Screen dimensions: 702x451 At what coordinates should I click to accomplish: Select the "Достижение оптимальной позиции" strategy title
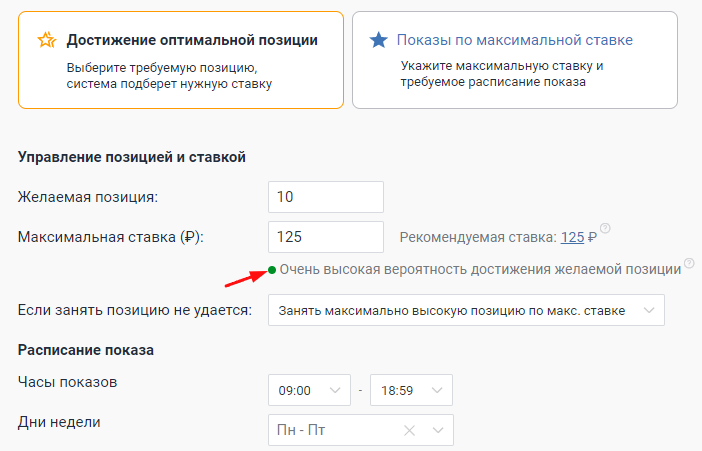[x=192, y=40]
